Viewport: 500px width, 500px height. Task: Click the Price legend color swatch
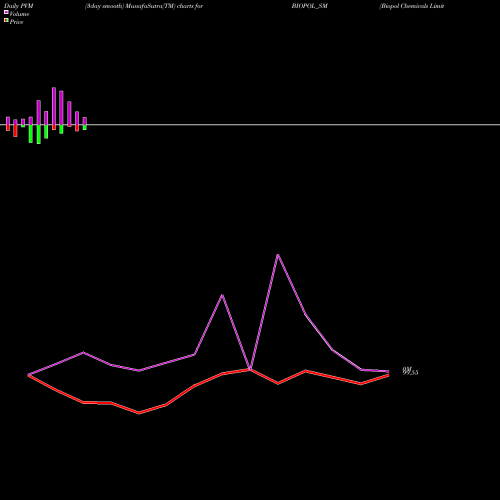click(6, 20)
